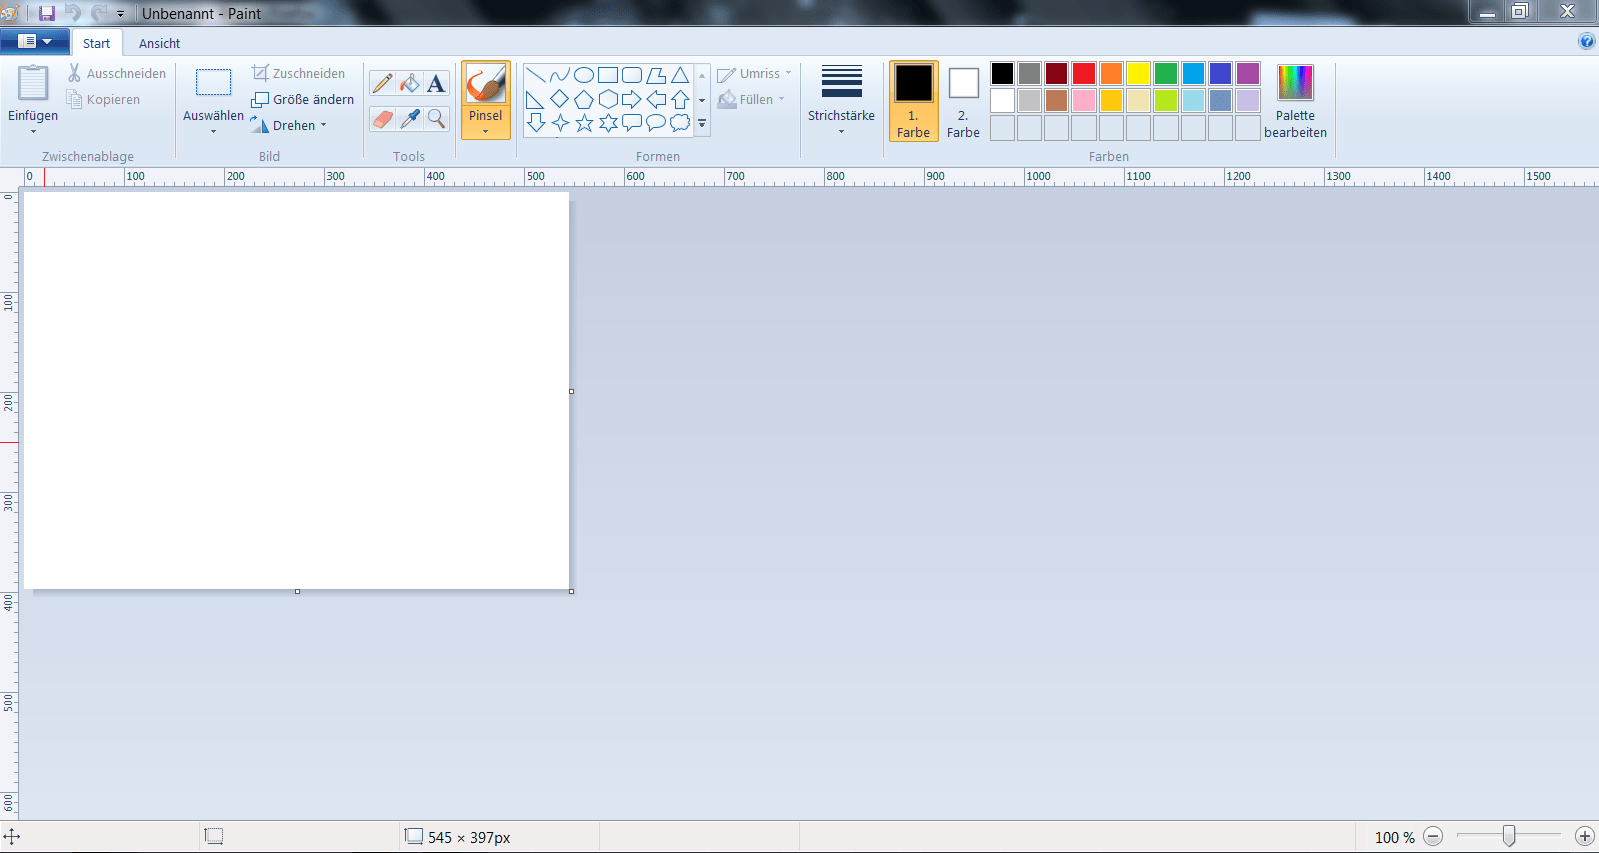Expand the shapes gallery list
This screenshot has height=853, width=1599.
click(702, 124)
